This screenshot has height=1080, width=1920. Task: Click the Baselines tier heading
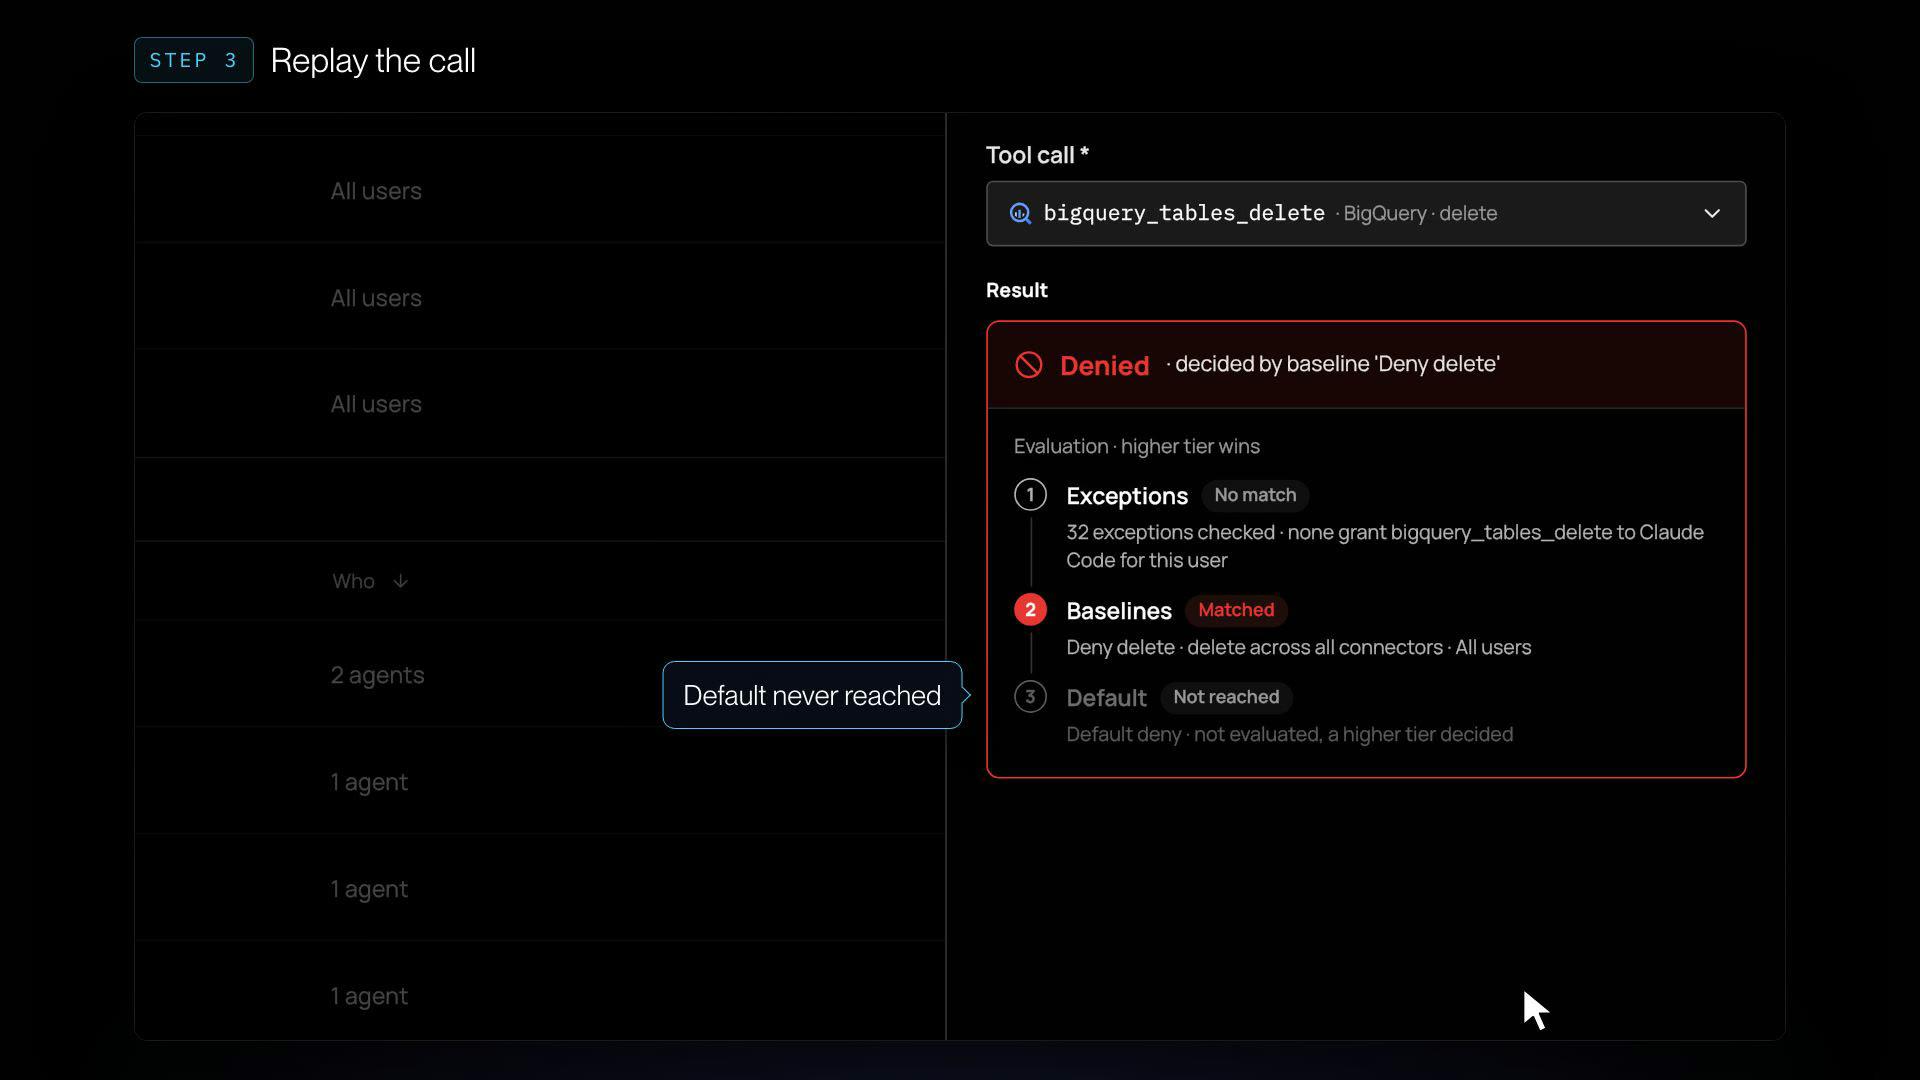click(1119, 611)
